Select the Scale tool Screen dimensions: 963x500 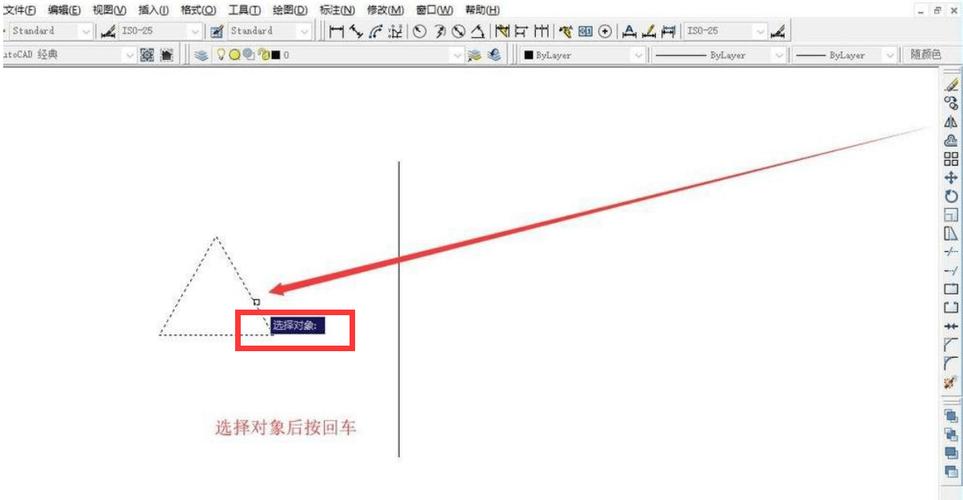pos(951,215)
